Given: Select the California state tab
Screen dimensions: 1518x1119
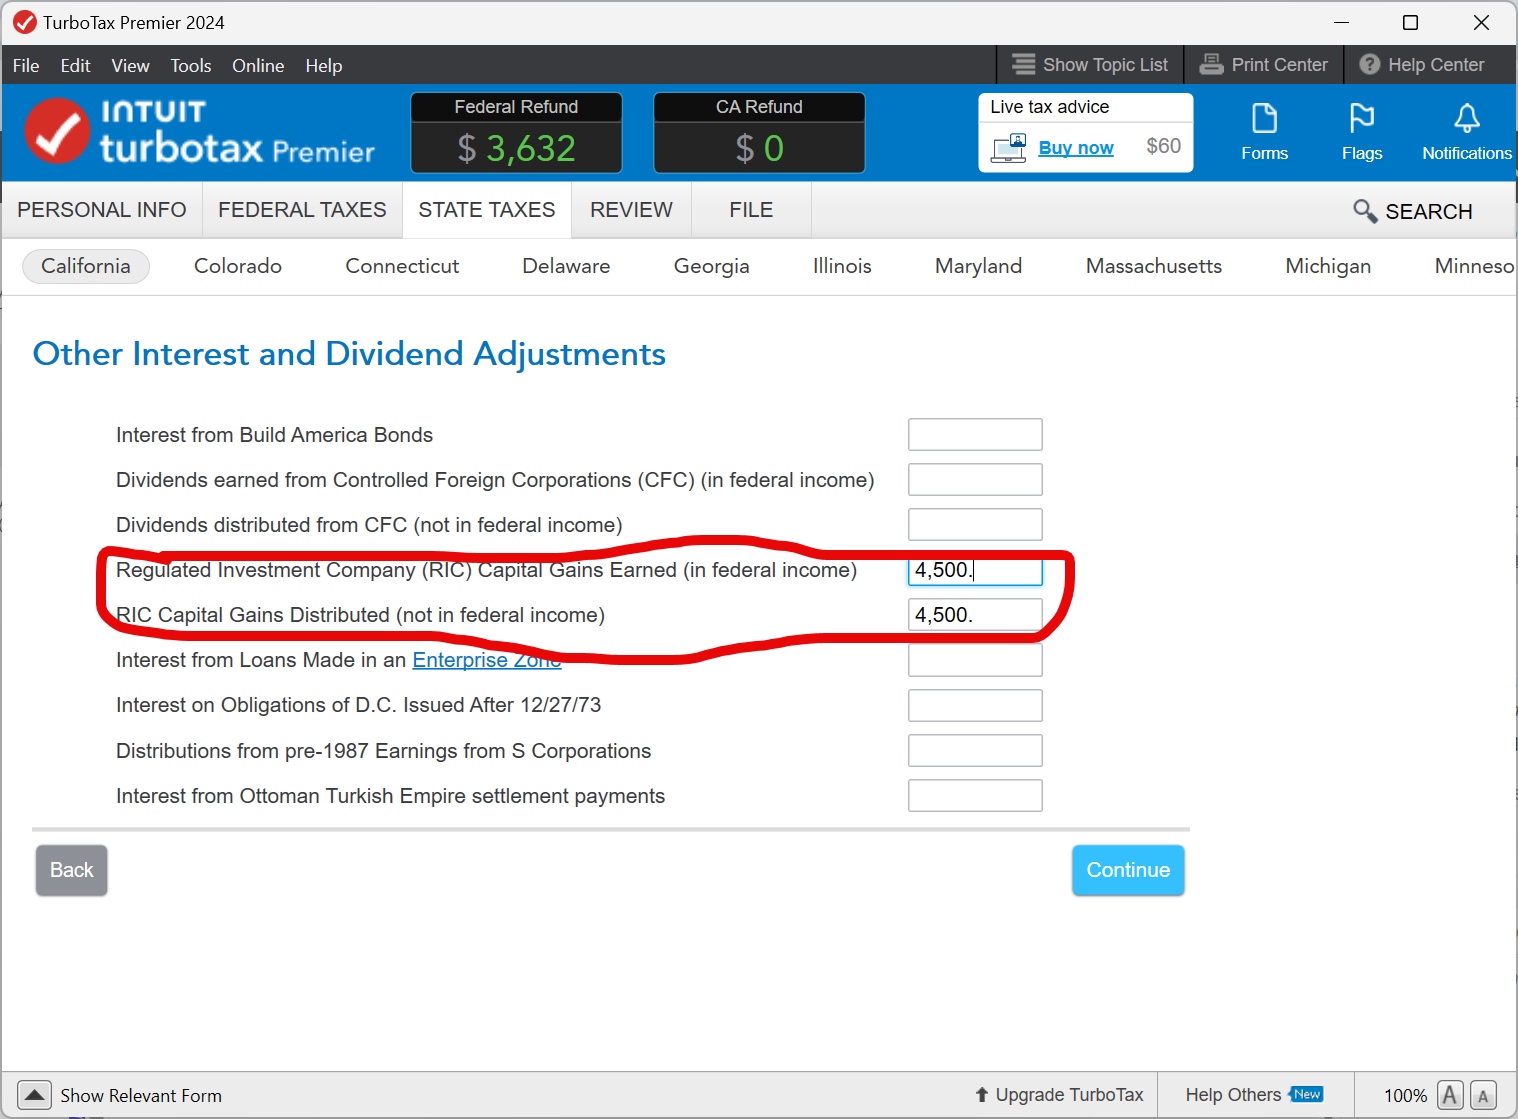Looking at the screenshot, I should coord(86,266).
